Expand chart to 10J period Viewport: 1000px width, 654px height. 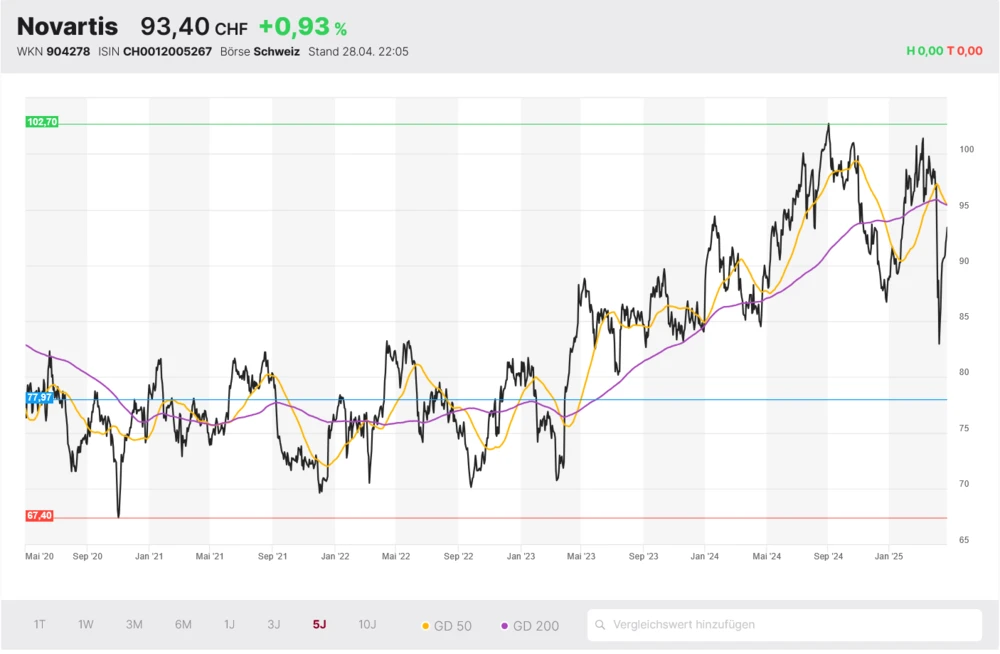[x=367, y=625]
